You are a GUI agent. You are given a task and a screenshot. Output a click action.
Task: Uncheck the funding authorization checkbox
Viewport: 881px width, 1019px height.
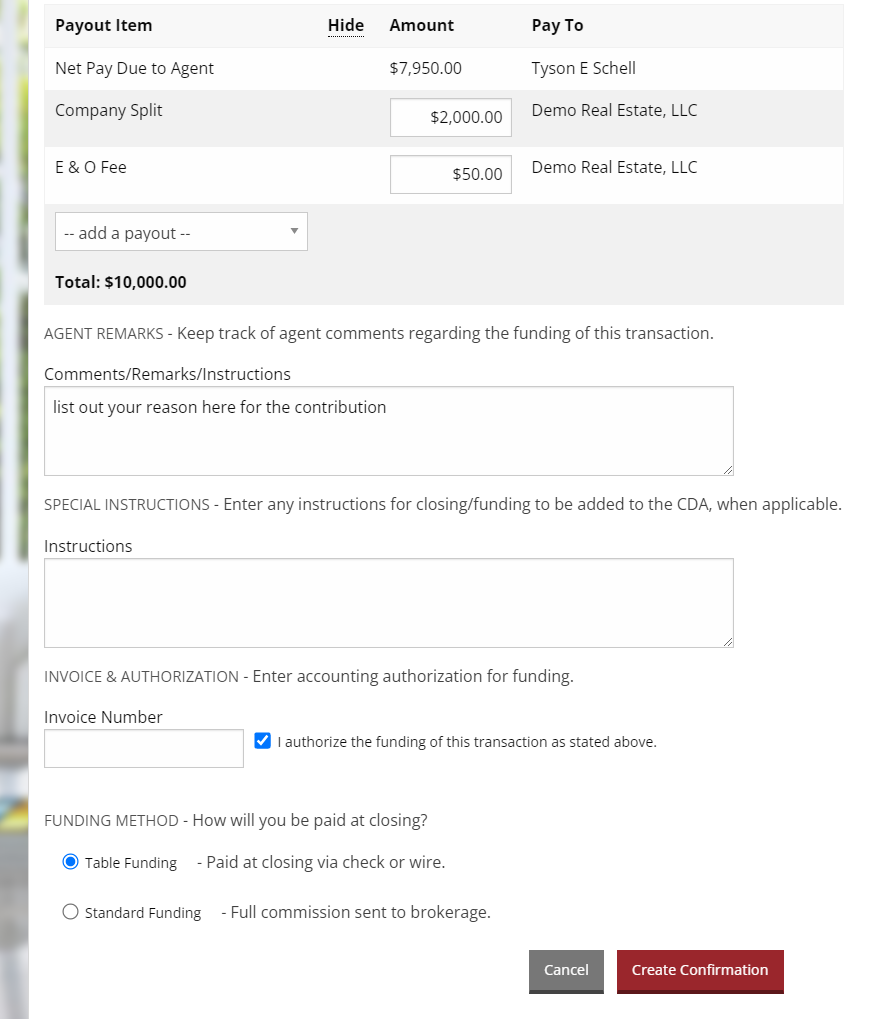click(x=262, y=740)
